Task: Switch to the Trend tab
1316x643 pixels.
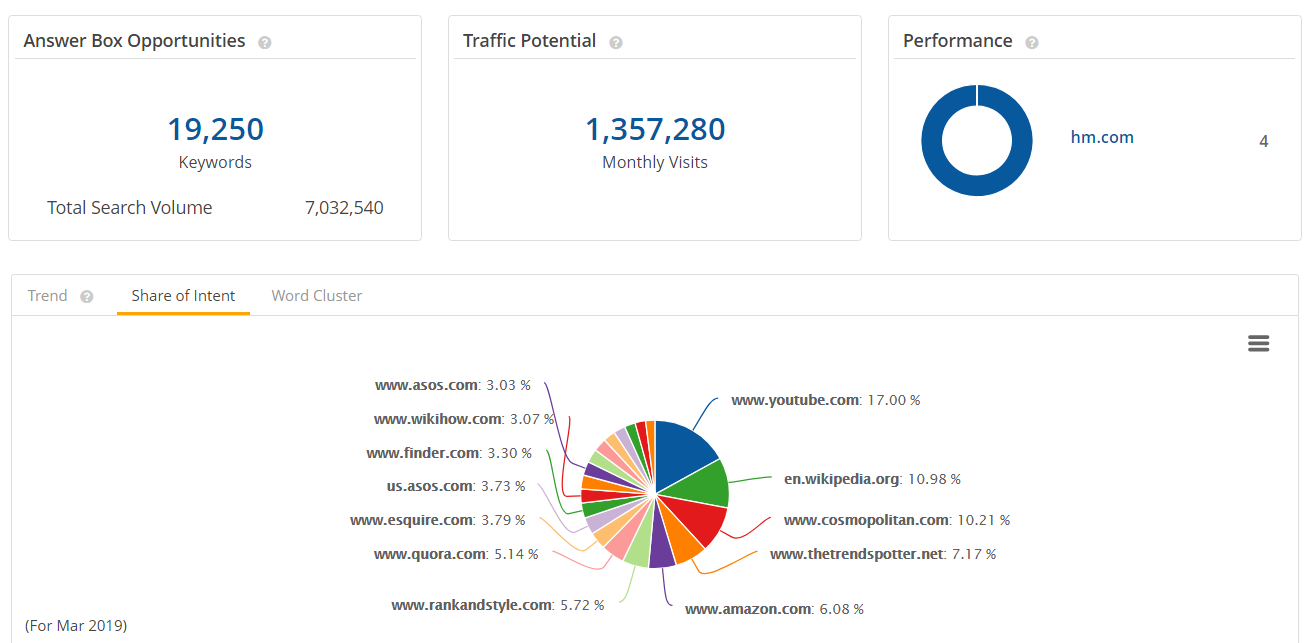Action: tap(48, 296)
